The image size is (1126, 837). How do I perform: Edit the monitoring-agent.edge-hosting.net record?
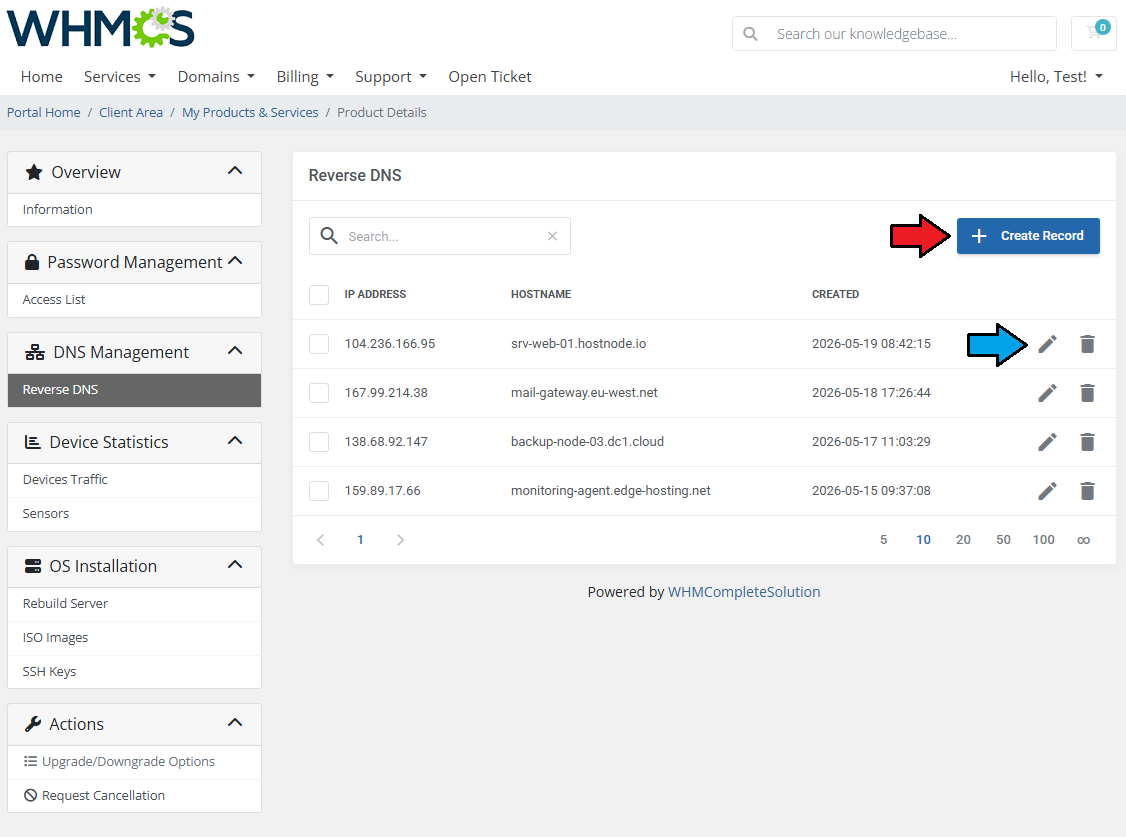pos(1047,491)
